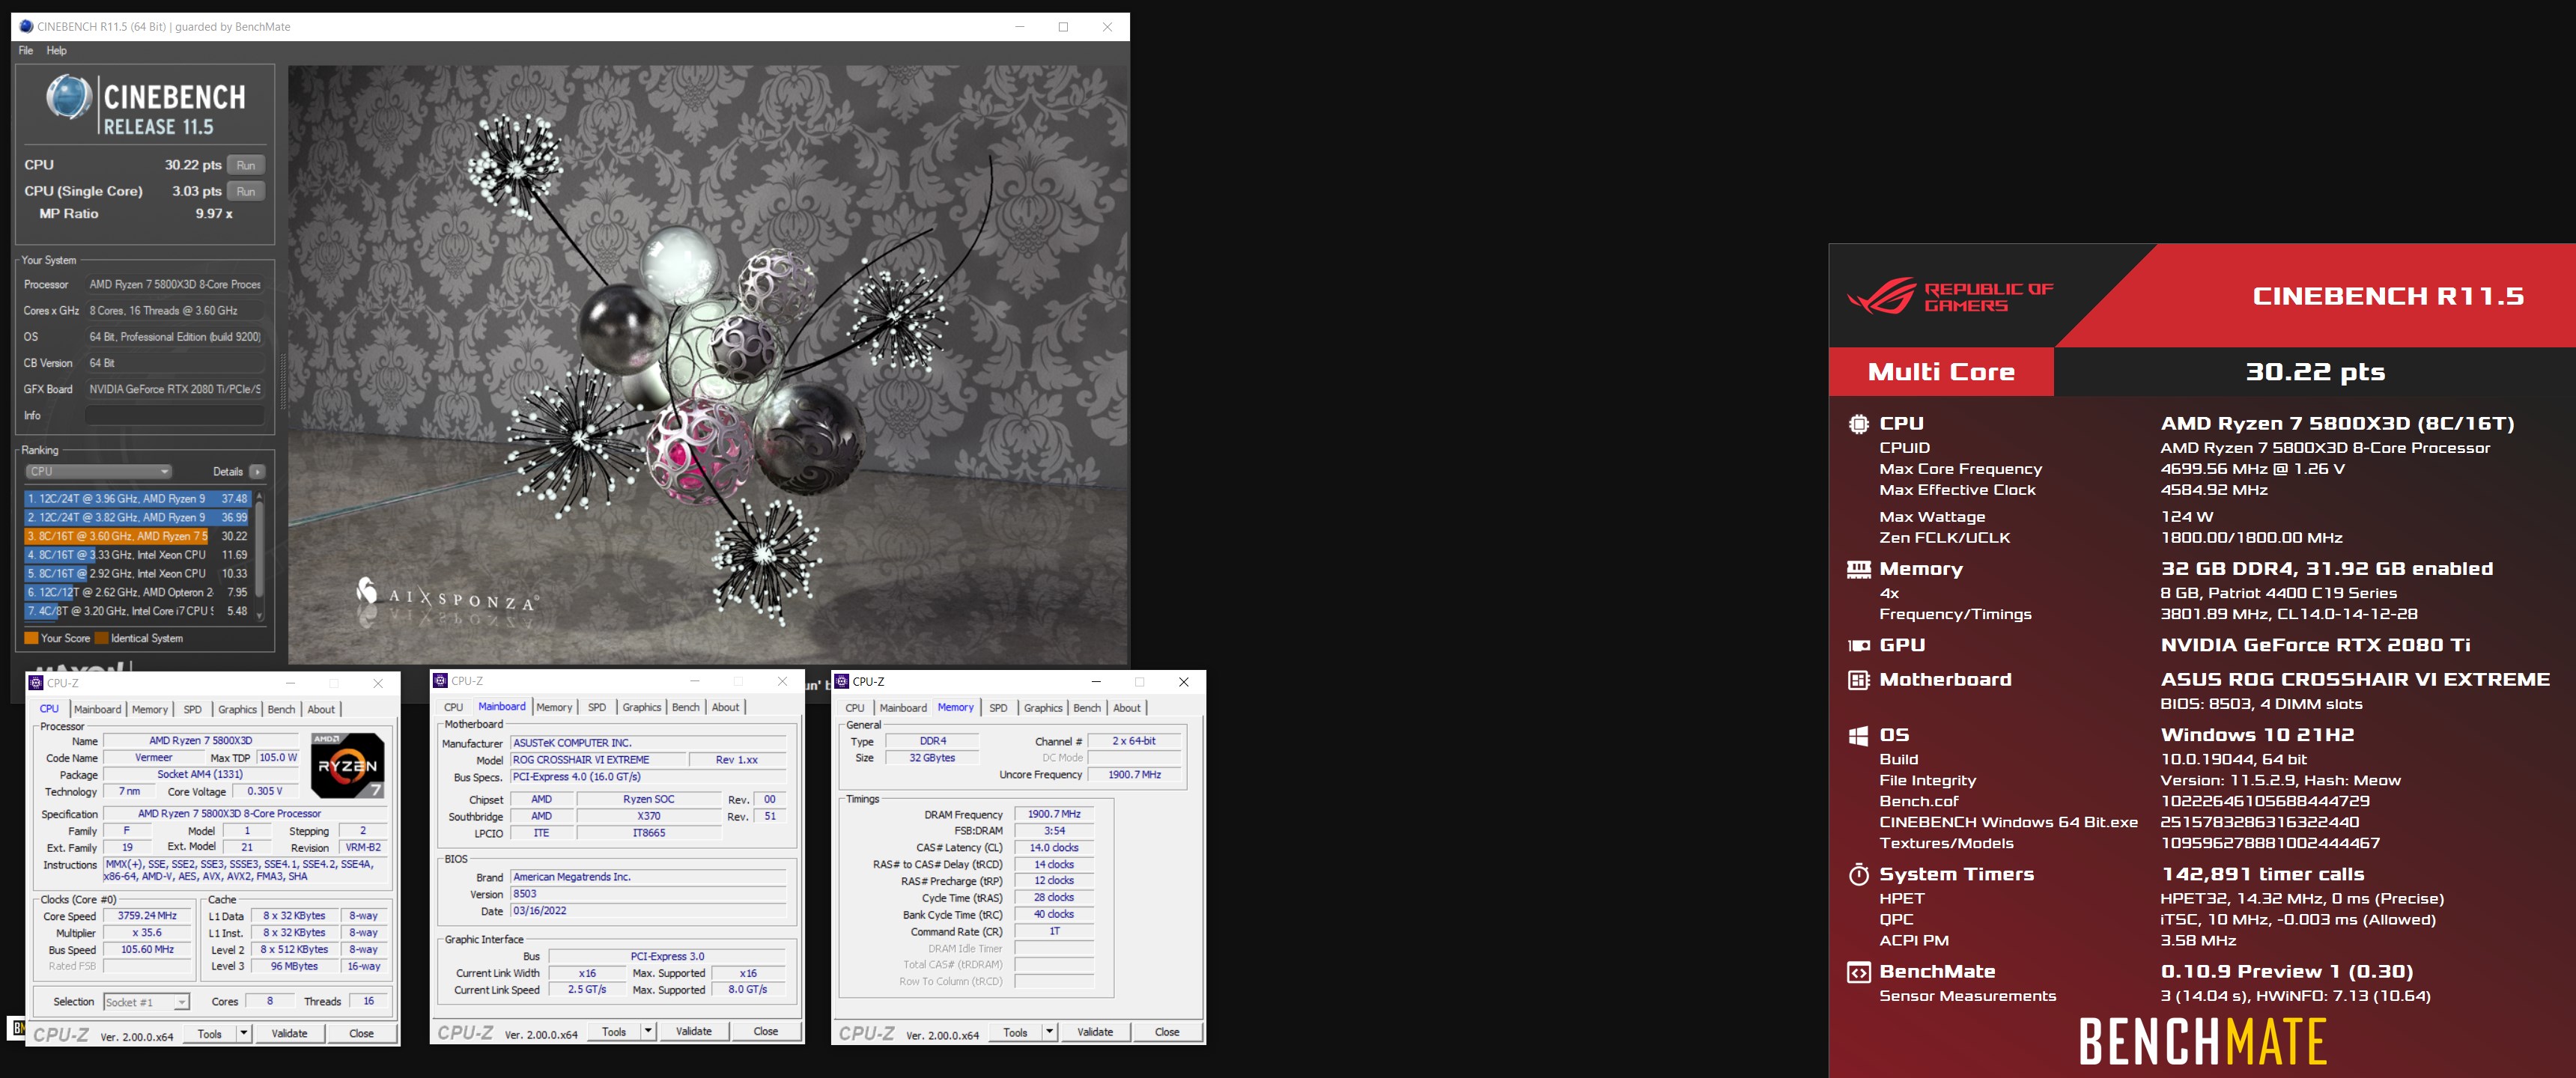Open SPD tab in Mainboard CPU-Z window
The width and height of the screenshot is (2576, 1078).
[597, 707]
